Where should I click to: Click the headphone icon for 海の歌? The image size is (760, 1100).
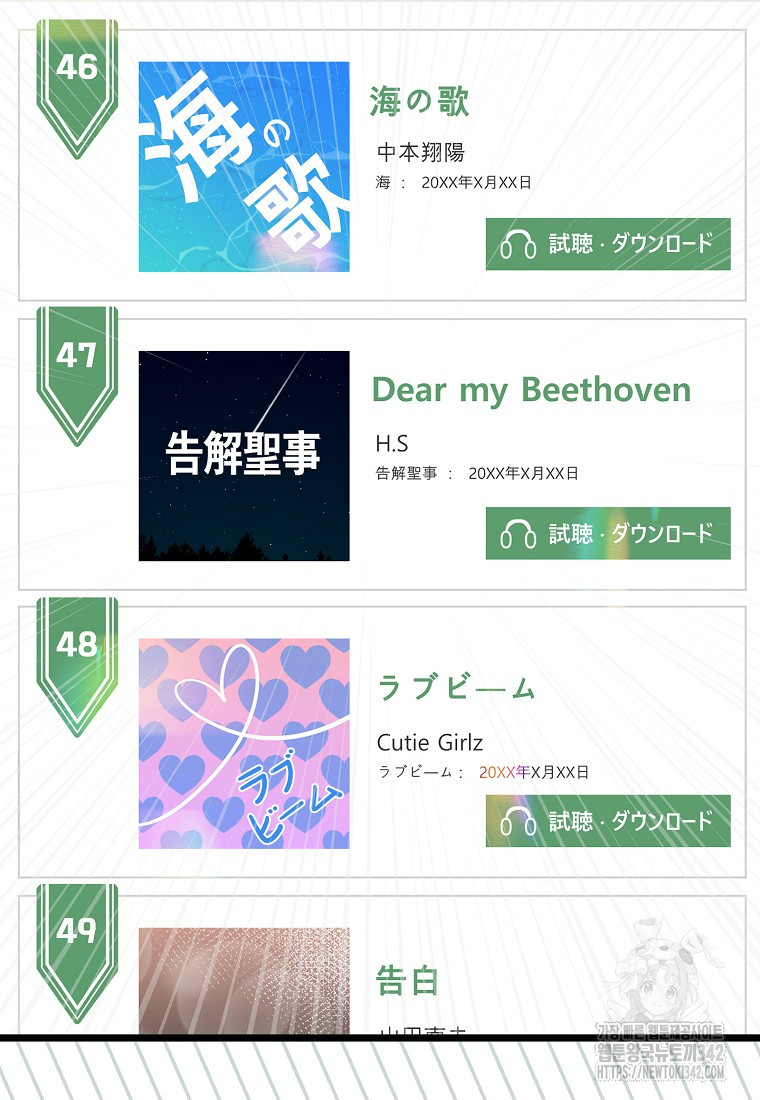point(518,244)
